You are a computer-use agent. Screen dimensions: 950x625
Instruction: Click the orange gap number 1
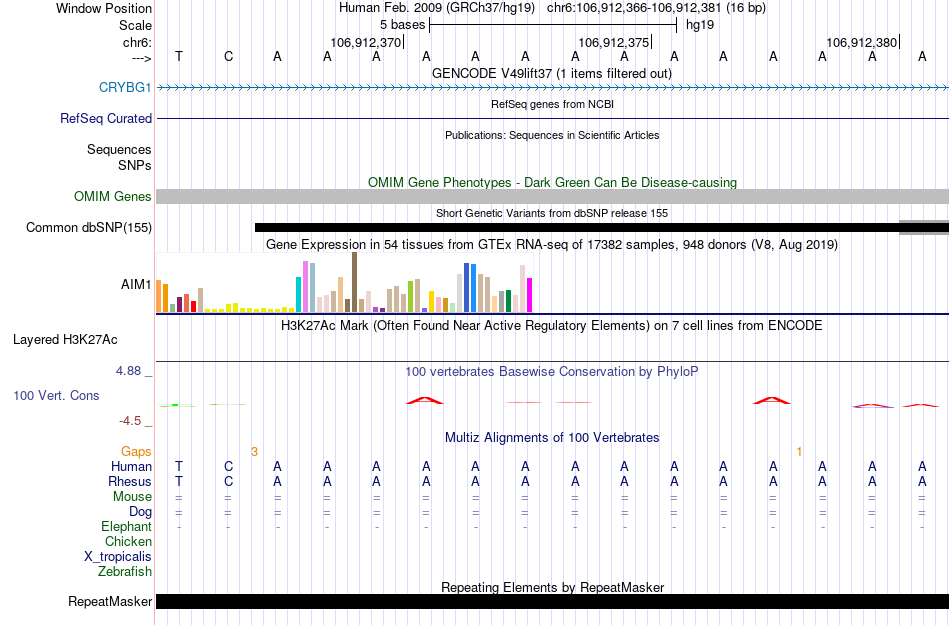point(799,452)
